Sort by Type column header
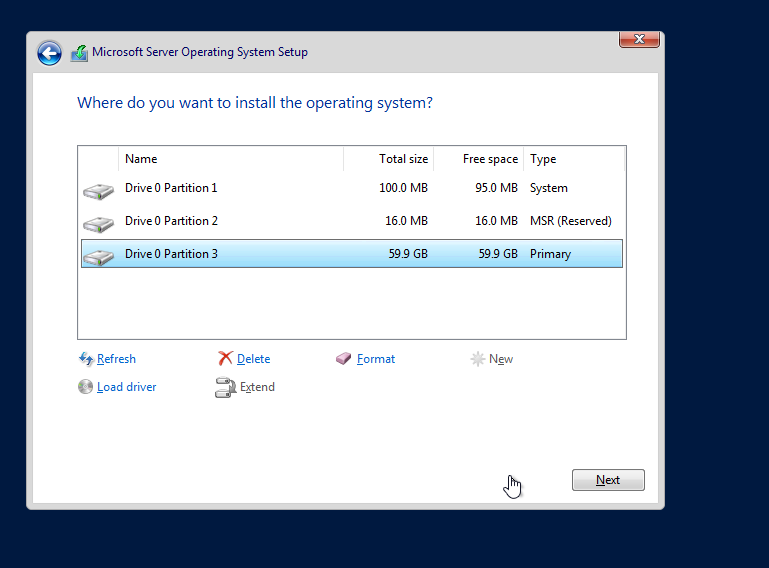Image resolution: width=769 pixels, height=568 pixels. tap(574, 159)
